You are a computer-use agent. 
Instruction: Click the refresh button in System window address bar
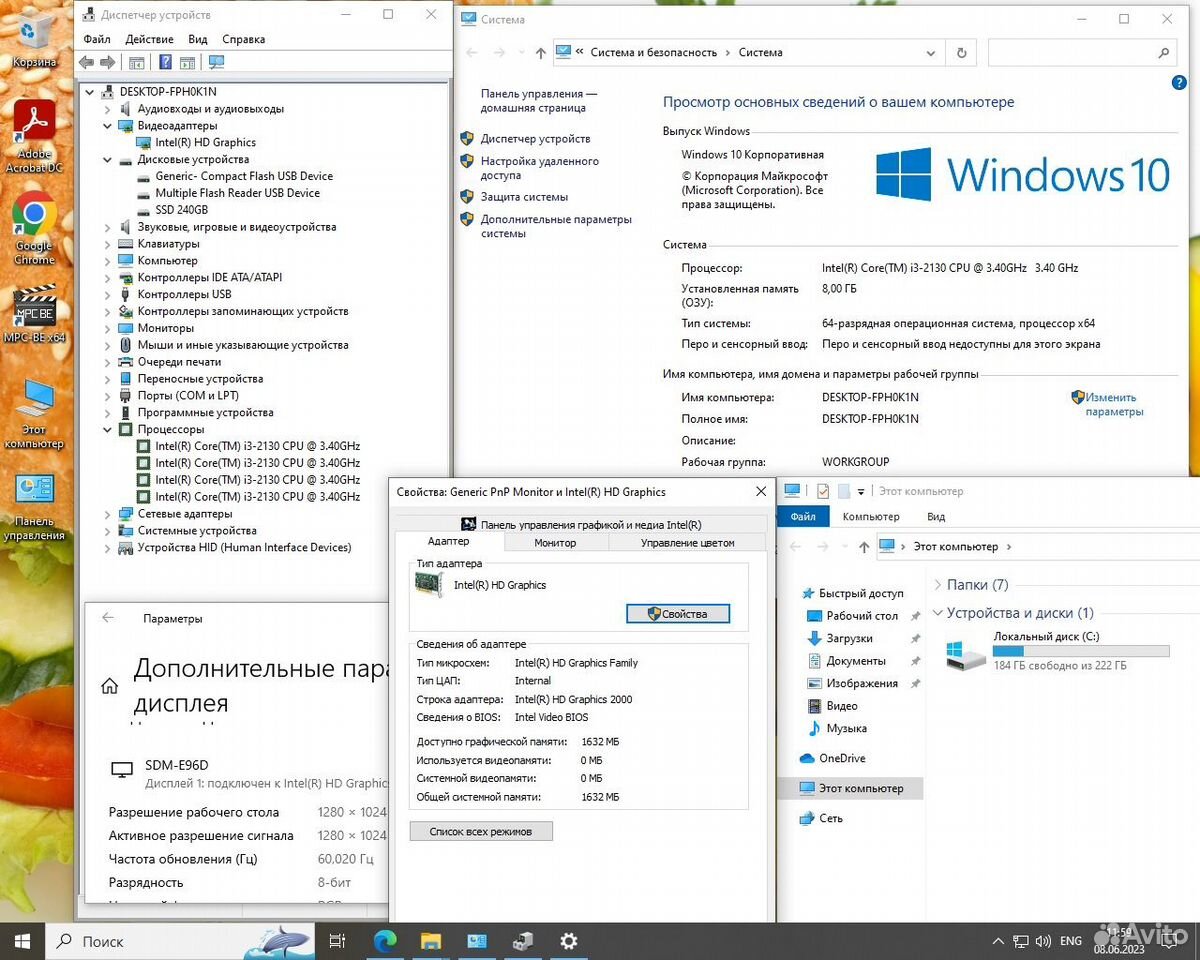click(x=961, y=53)
